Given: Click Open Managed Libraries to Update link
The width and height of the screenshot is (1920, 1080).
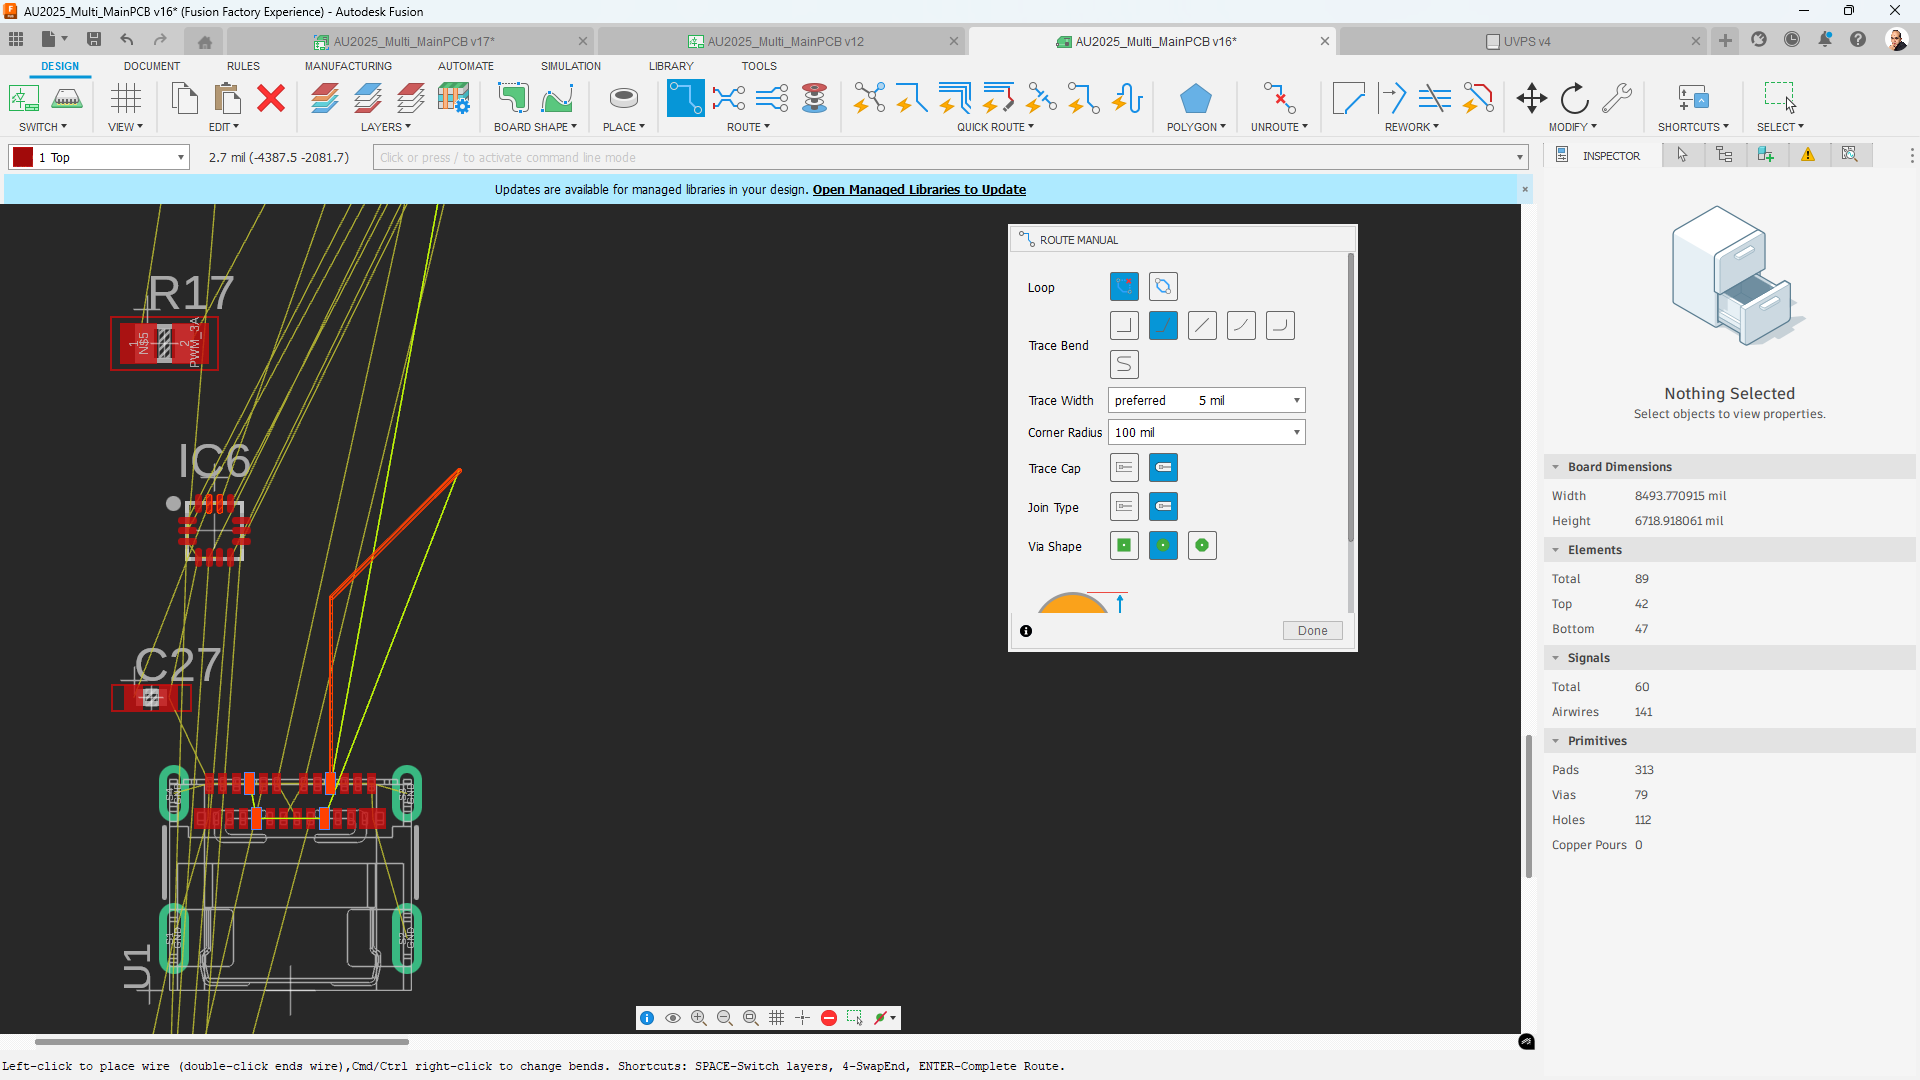Looking at the screenshot, I should coord(919,189).
